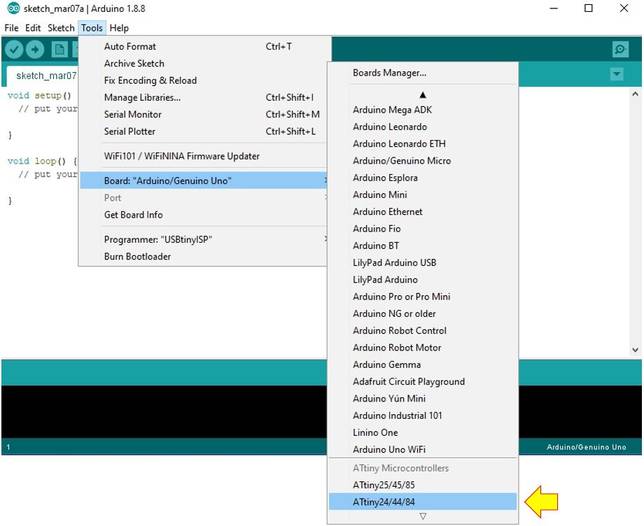644x526 pixels.
Task: Select Arduino Mega ADK board
Action: tap(423, 110)
